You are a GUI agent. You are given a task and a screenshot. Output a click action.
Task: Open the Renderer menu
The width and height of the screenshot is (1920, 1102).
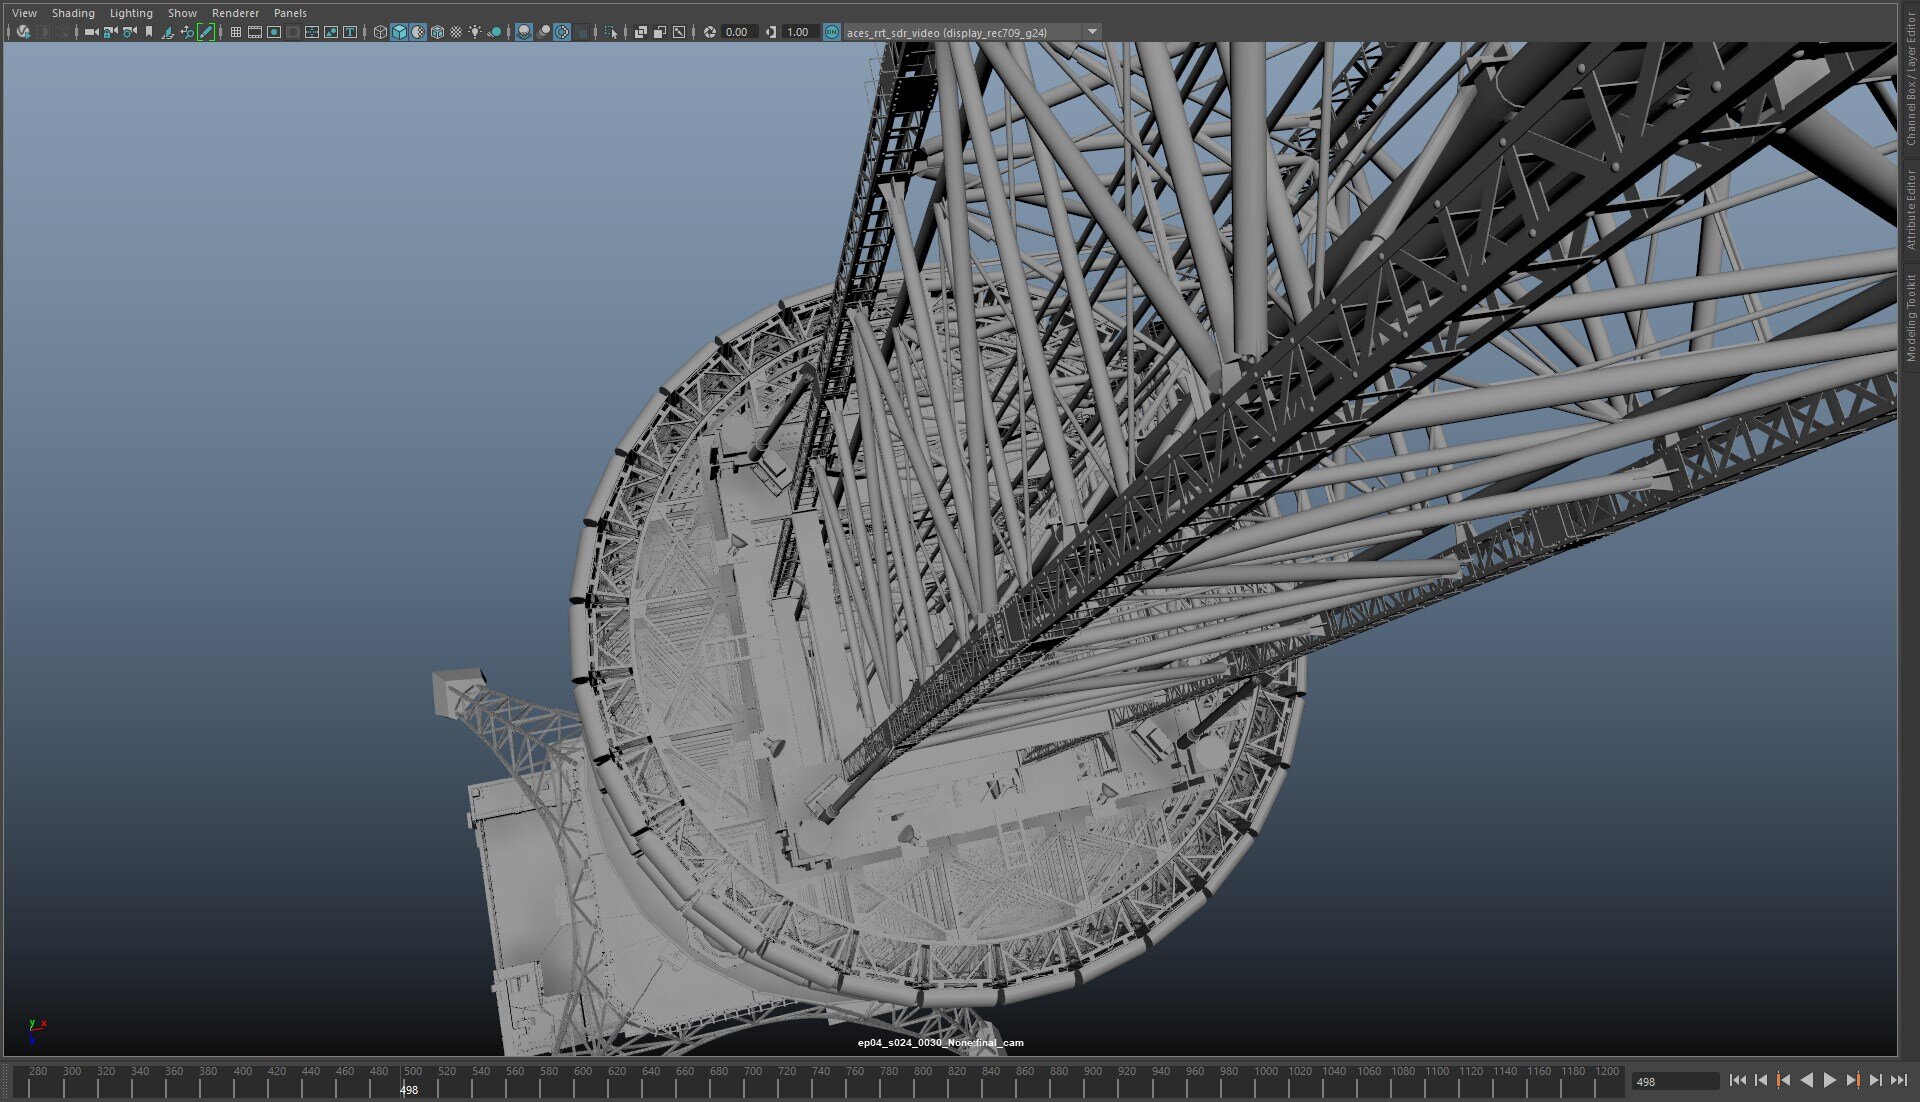[235, 13]
